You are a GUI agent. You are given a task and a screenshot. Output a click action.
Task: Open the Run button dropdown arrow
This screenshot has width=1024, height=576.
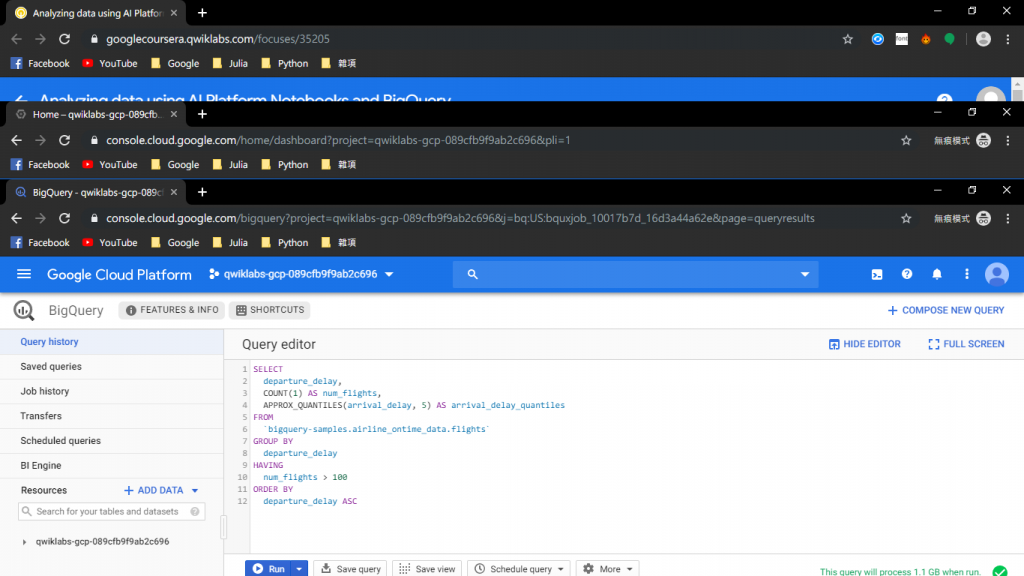(x=299, y=569)
